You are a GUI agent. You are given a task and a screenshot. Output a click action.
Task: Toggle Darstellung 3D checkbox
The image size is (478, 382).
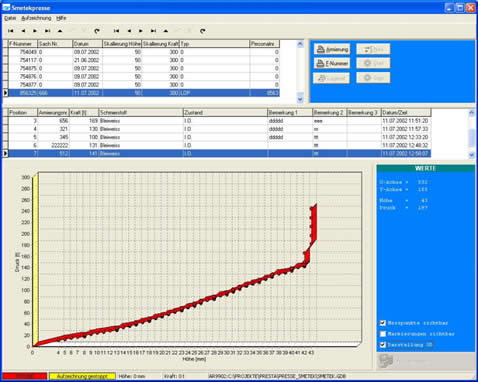point(383,345)
